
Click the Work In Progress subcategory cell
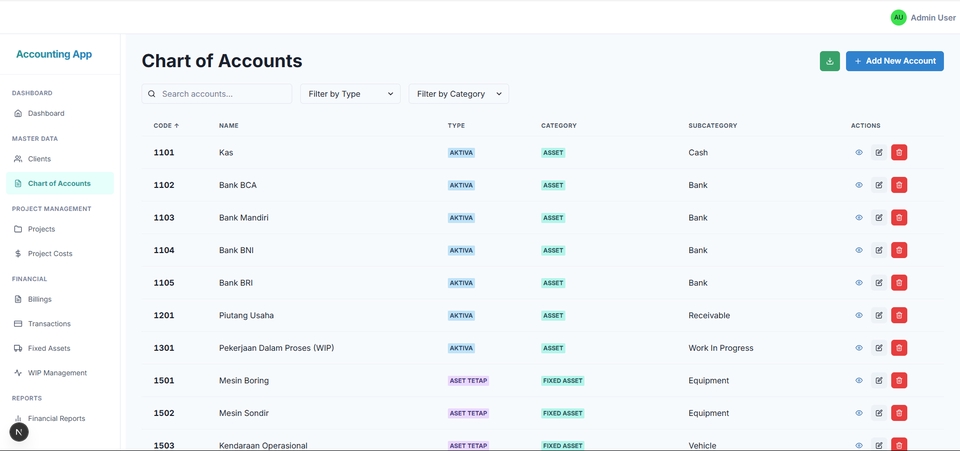[721, 348]
